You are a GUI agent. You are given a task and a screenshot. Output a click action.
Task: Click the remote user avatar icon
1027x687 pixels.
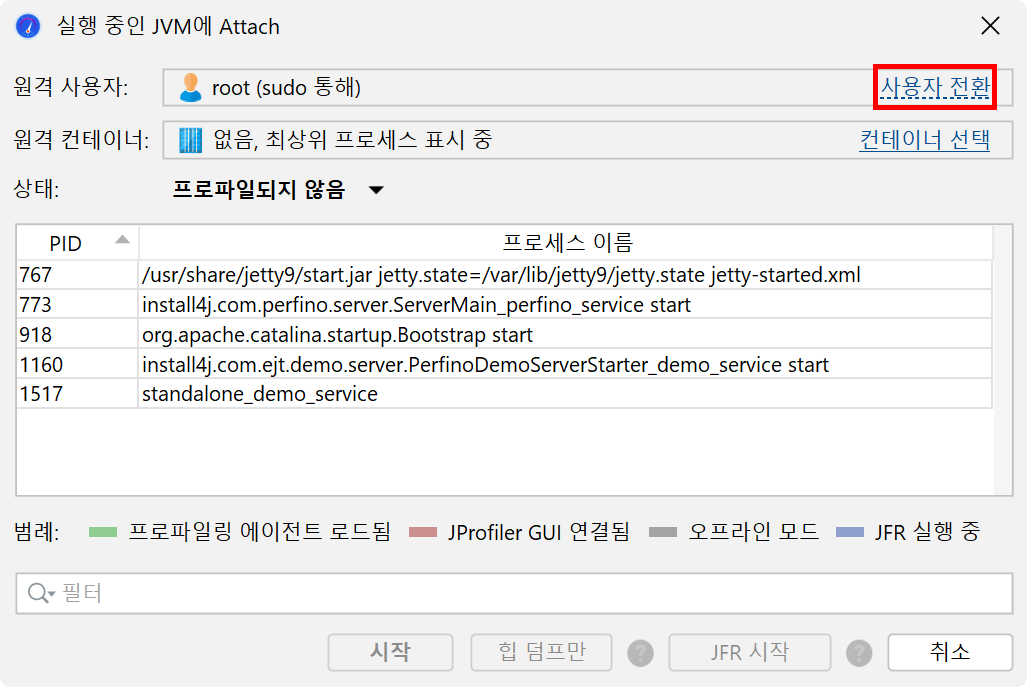pos(190,88)
